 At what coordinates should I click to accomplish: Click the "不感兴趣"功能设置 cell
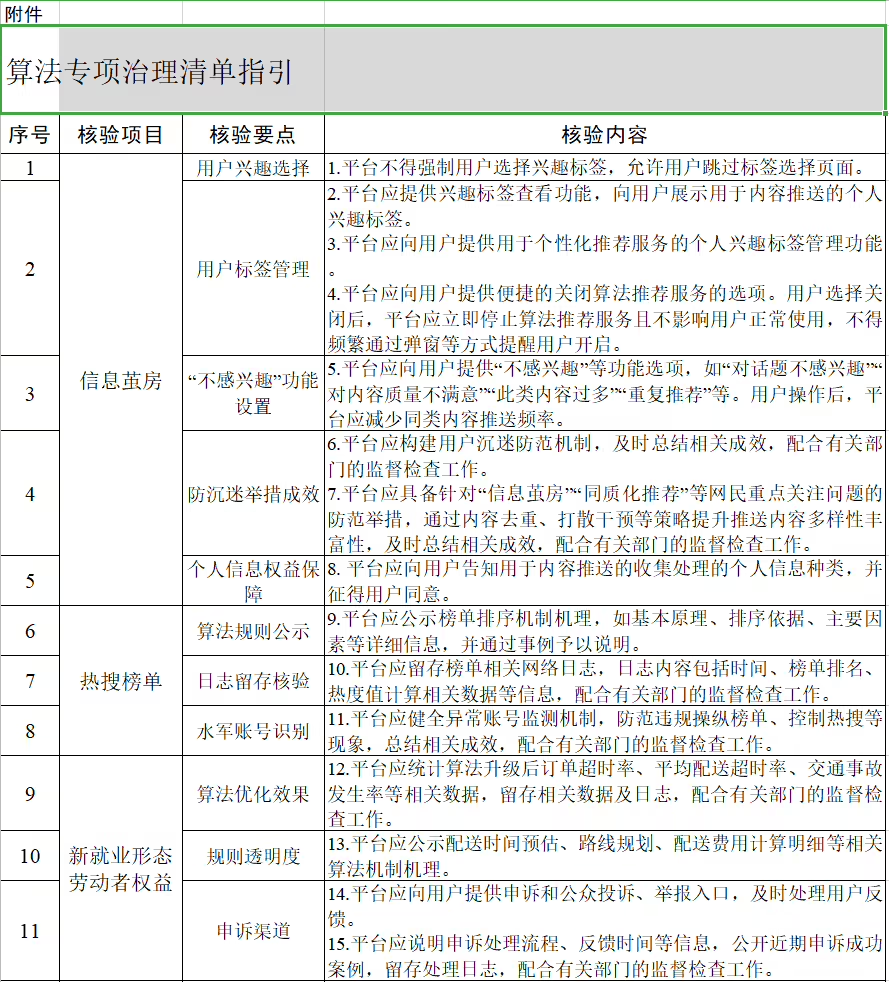[253, 393]
